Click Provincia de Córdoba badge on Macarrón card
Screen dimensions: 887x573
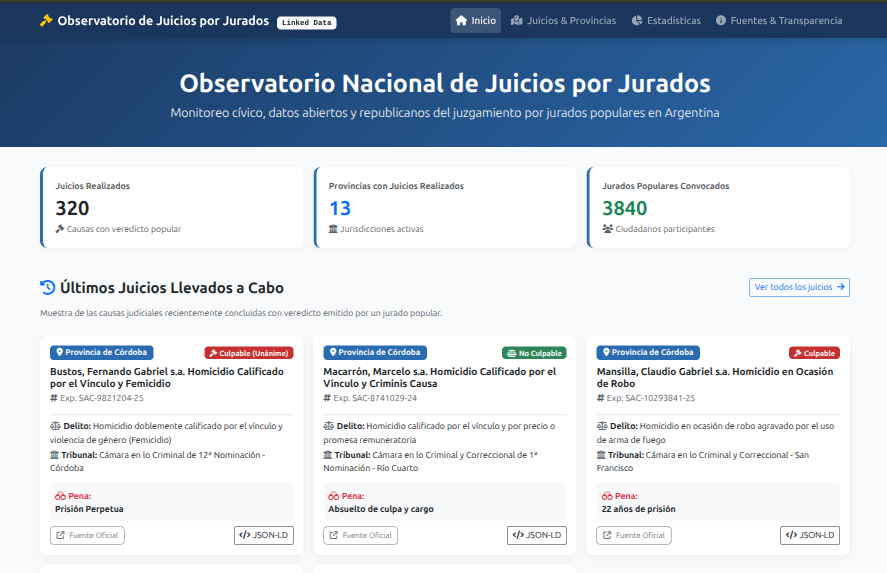[375, 352]
